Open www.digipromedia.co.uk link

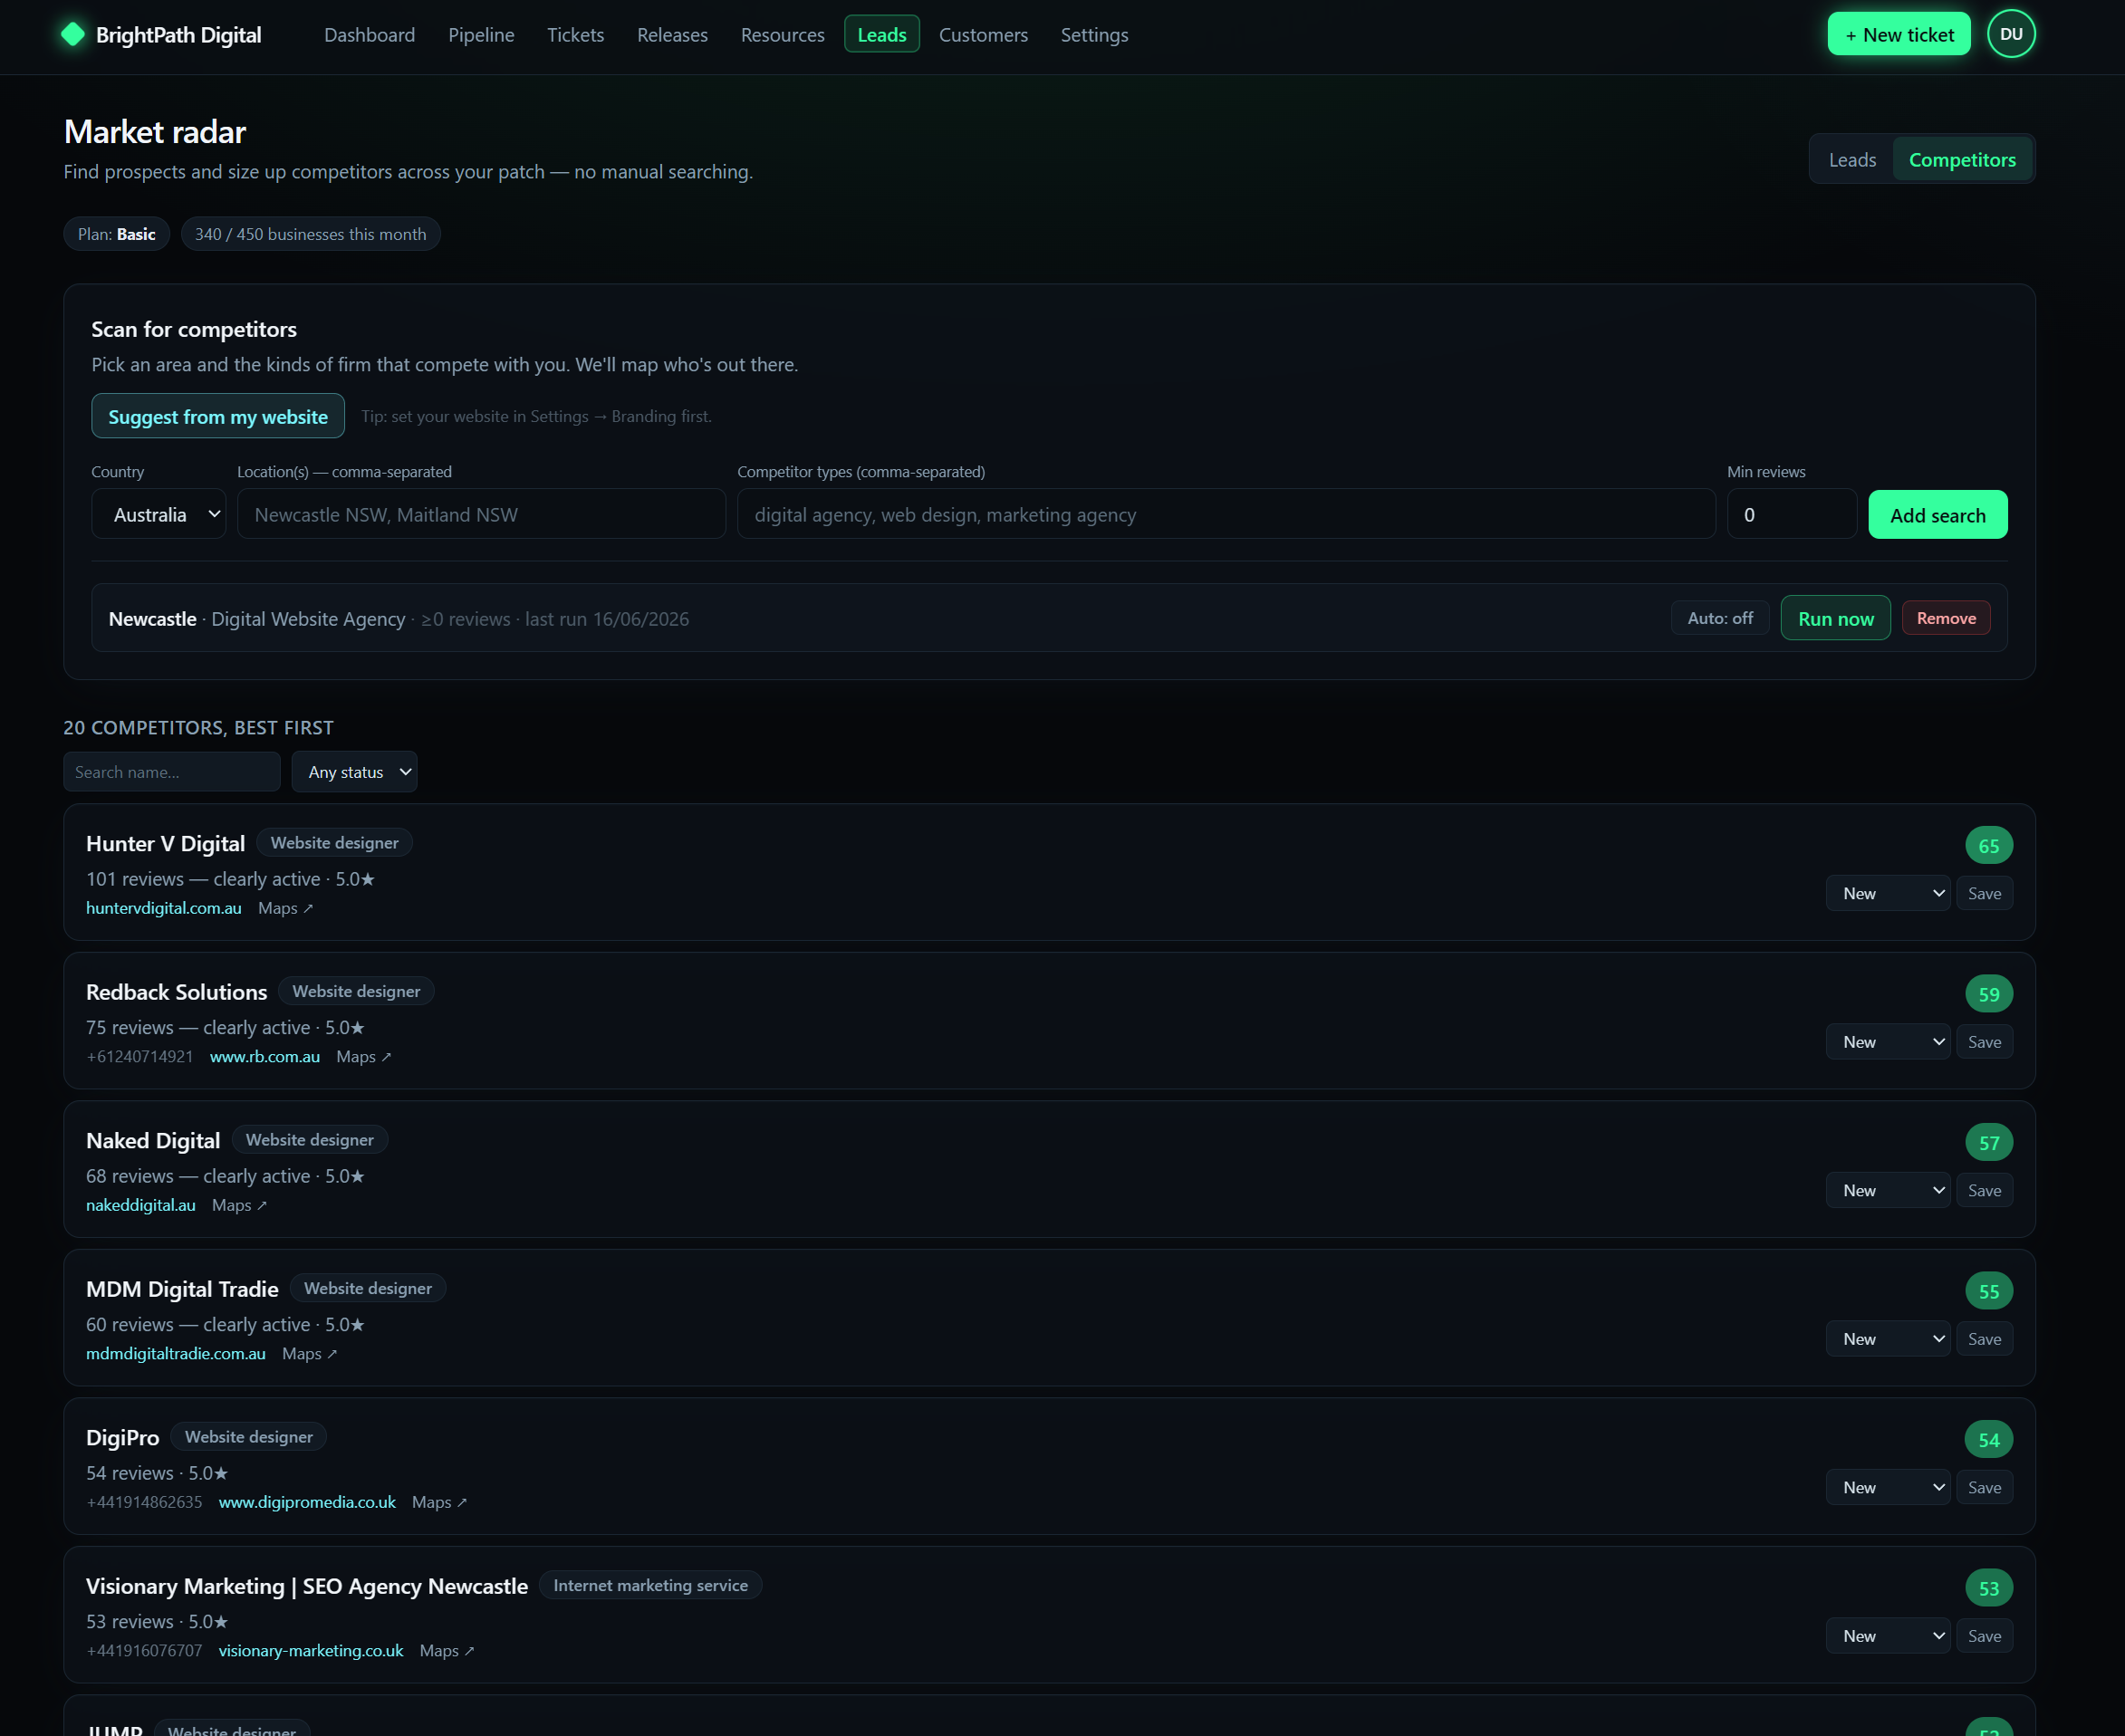point(307,1502)
